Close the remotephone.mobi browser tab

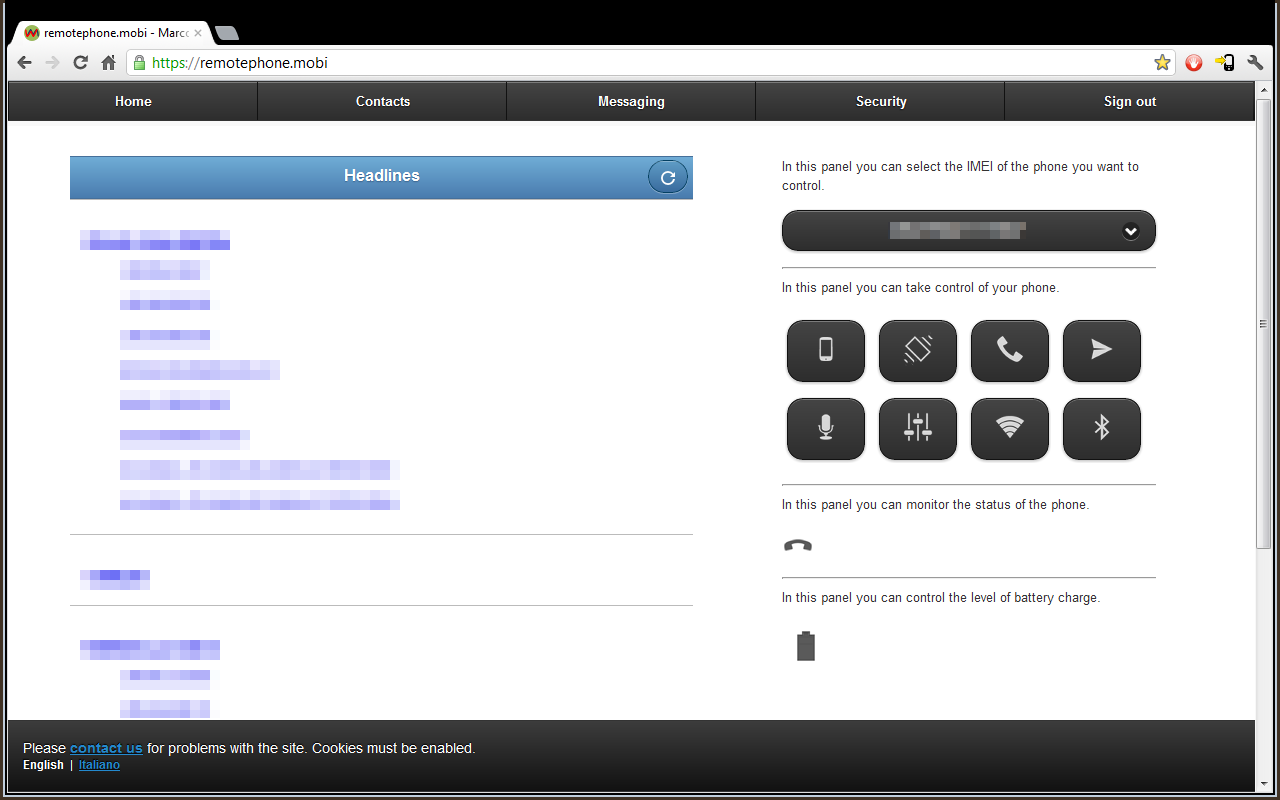198,33
